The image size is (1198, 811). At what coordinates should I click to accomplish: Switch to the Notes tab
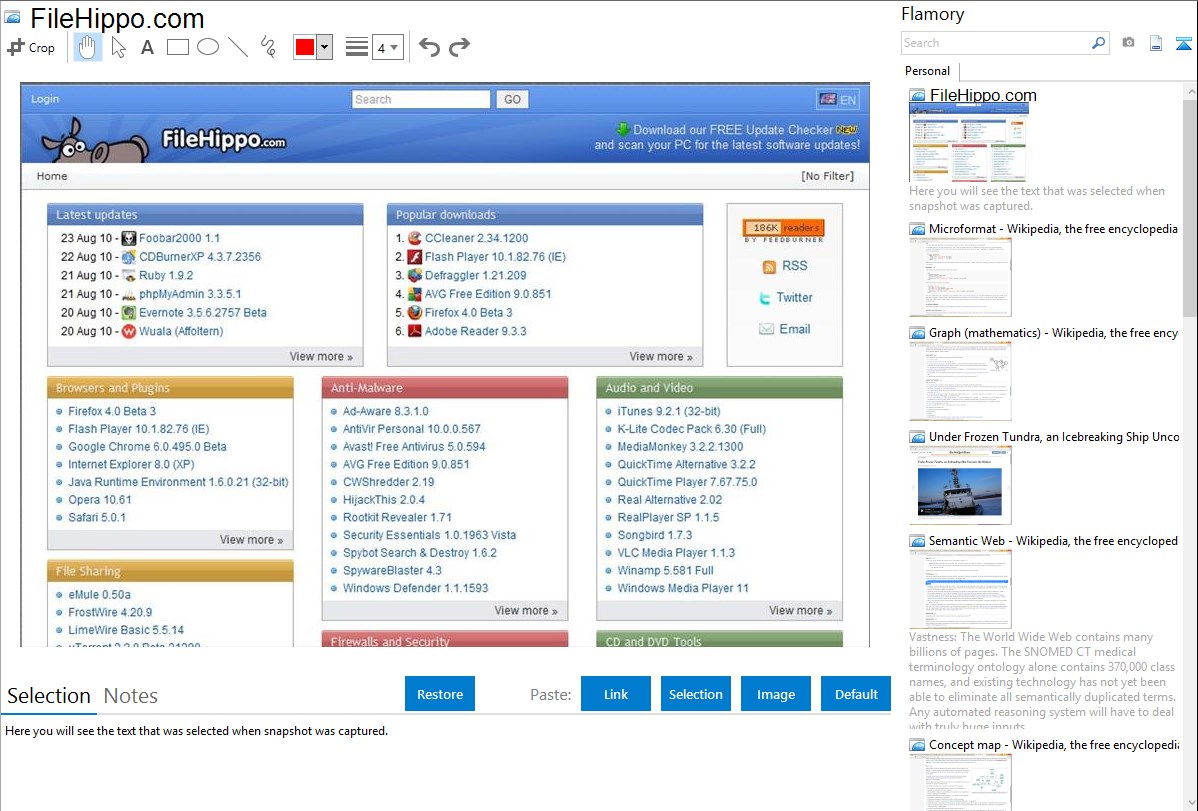click(131, 696)
